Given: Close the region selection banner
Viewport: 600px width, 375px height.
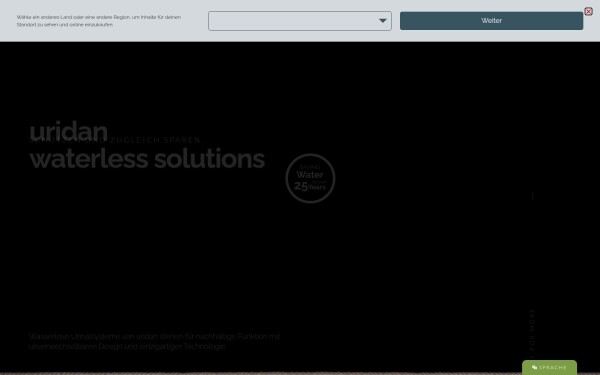Looking at the screenshot, I should pos(588,11).
